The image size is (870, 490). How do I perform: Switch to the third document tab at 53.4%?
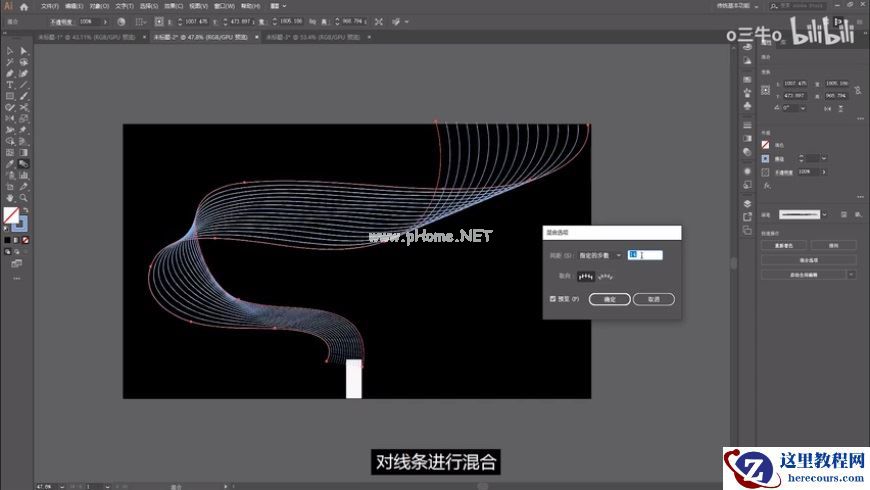(x=312, y=37)
